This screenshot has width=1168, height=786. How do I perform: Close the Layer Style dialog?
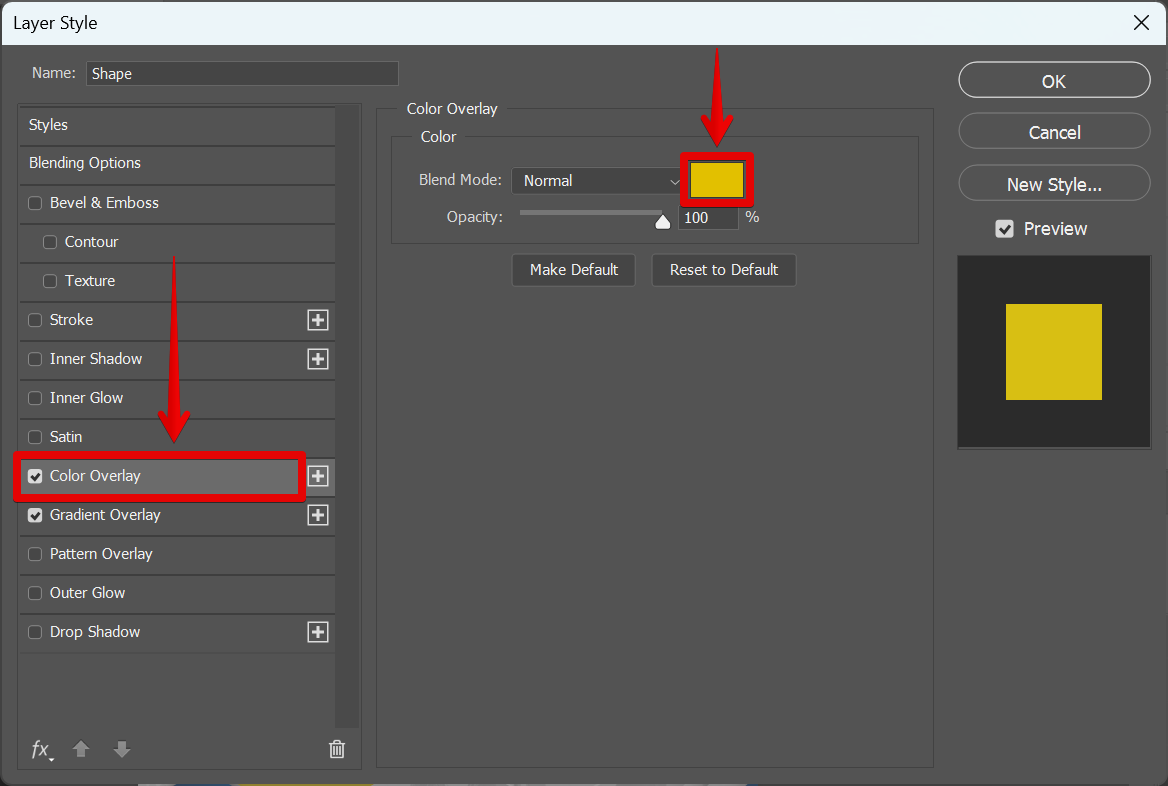coord(1140,23)
